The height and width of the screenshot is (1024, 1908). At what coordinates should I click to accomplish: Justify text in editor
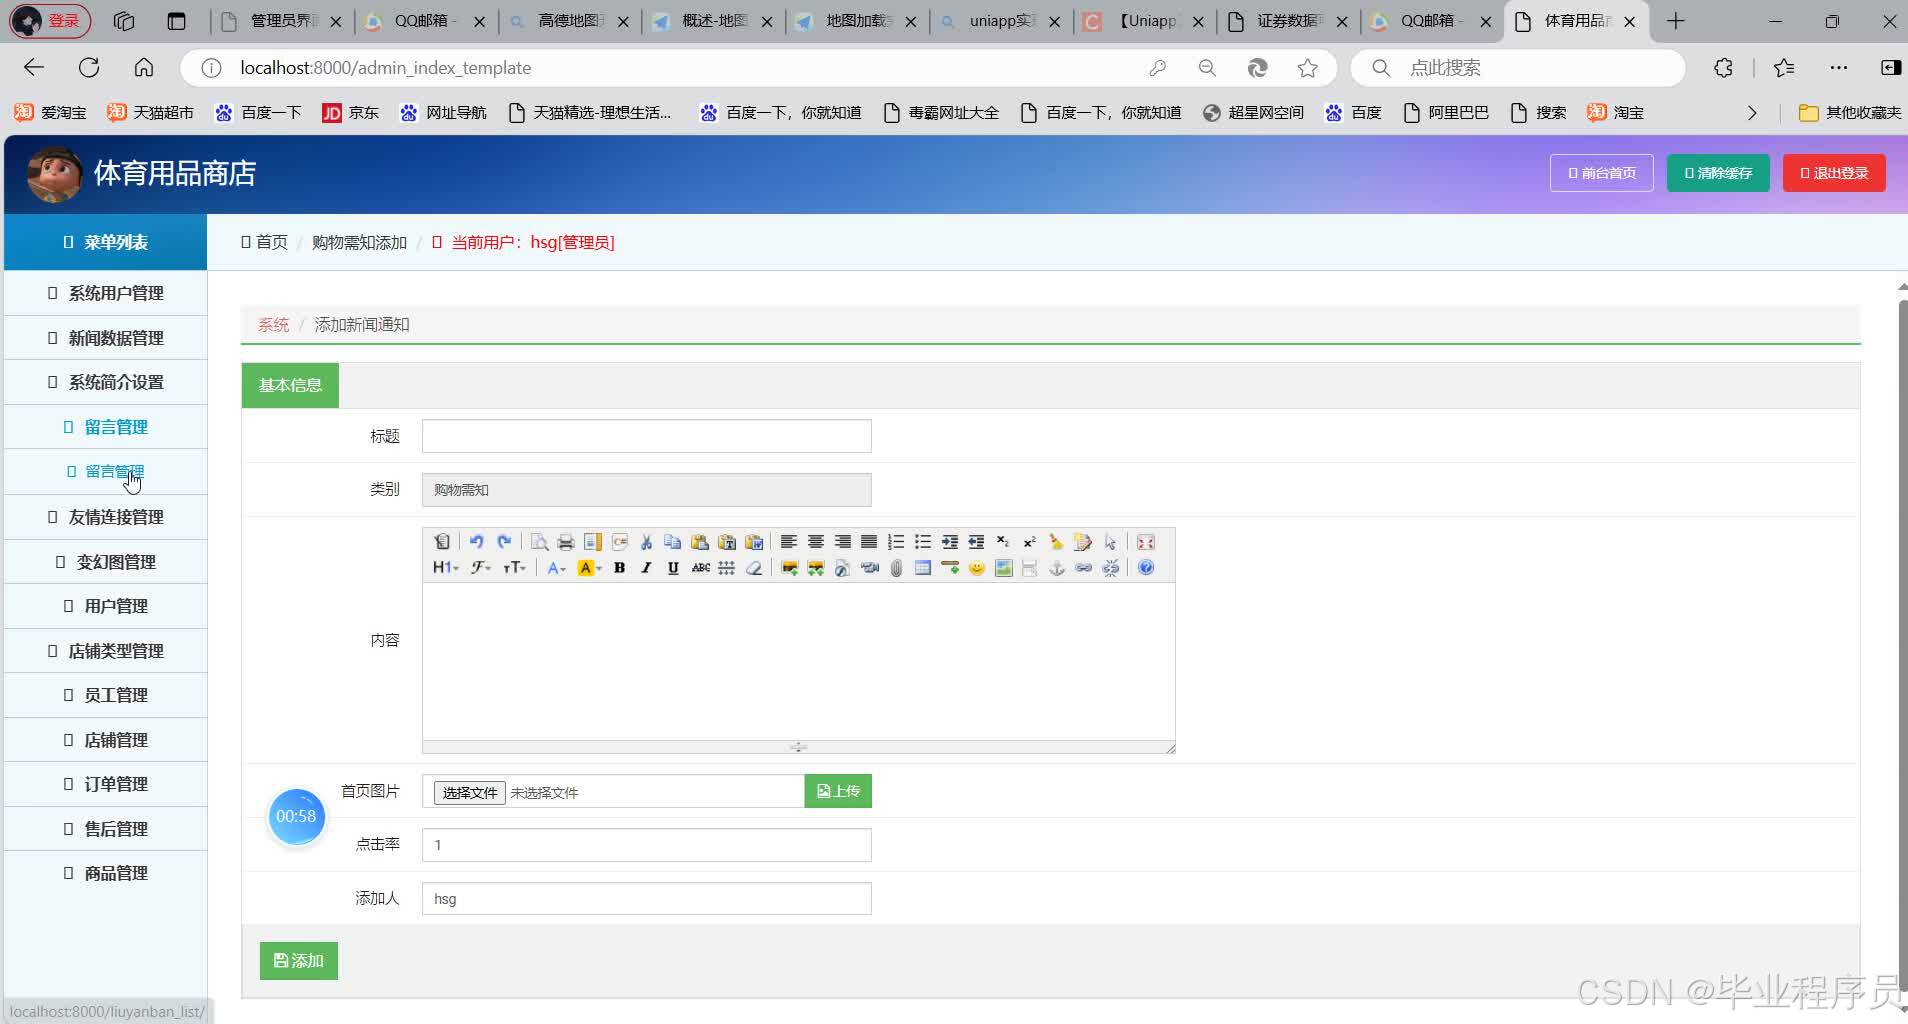click(869, 542)
